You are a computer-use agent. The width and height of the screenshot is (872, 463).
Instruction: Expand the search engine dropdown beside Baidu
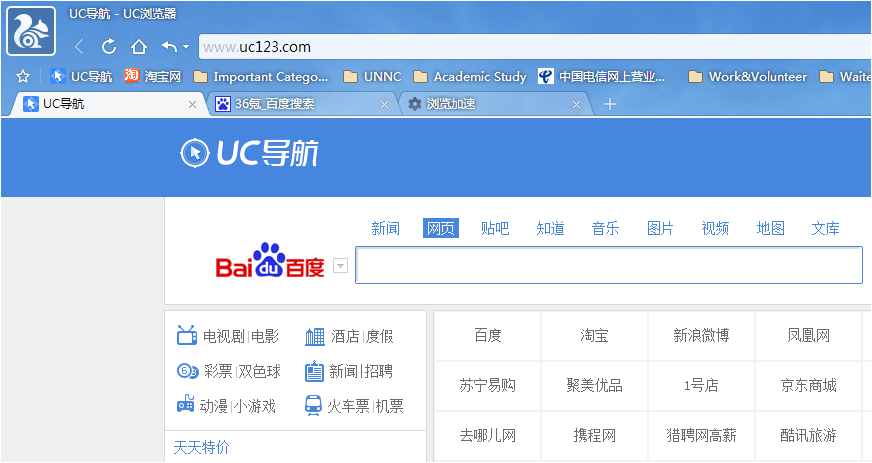pyautogui.click(x=340, y=266)
